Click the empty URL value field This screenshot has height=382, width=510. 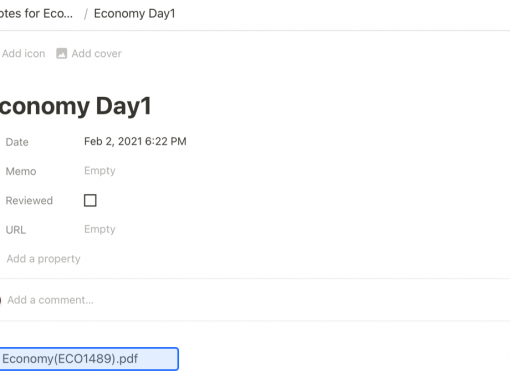pos(99,229)
